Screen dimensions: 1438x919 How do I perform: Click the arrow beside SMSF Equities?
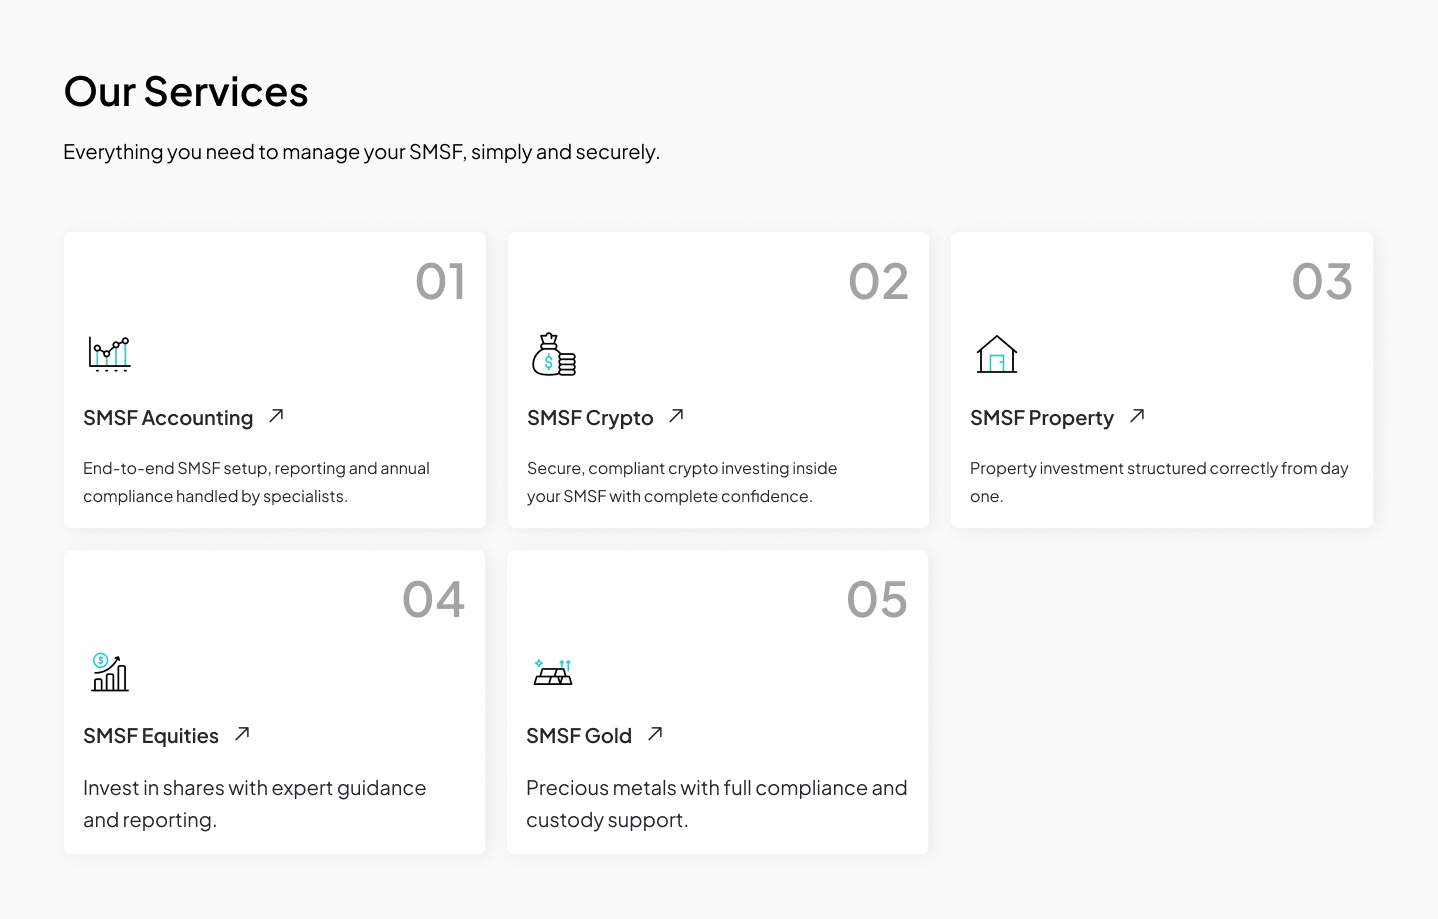click(x=242, y=734)
